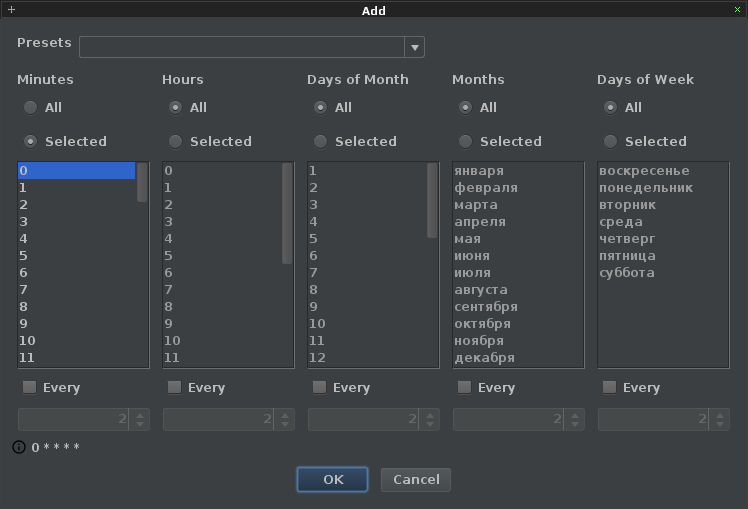748x509 pixels.
Task: Select четверг in Days of Week list
Action: [x=664, y=239]
